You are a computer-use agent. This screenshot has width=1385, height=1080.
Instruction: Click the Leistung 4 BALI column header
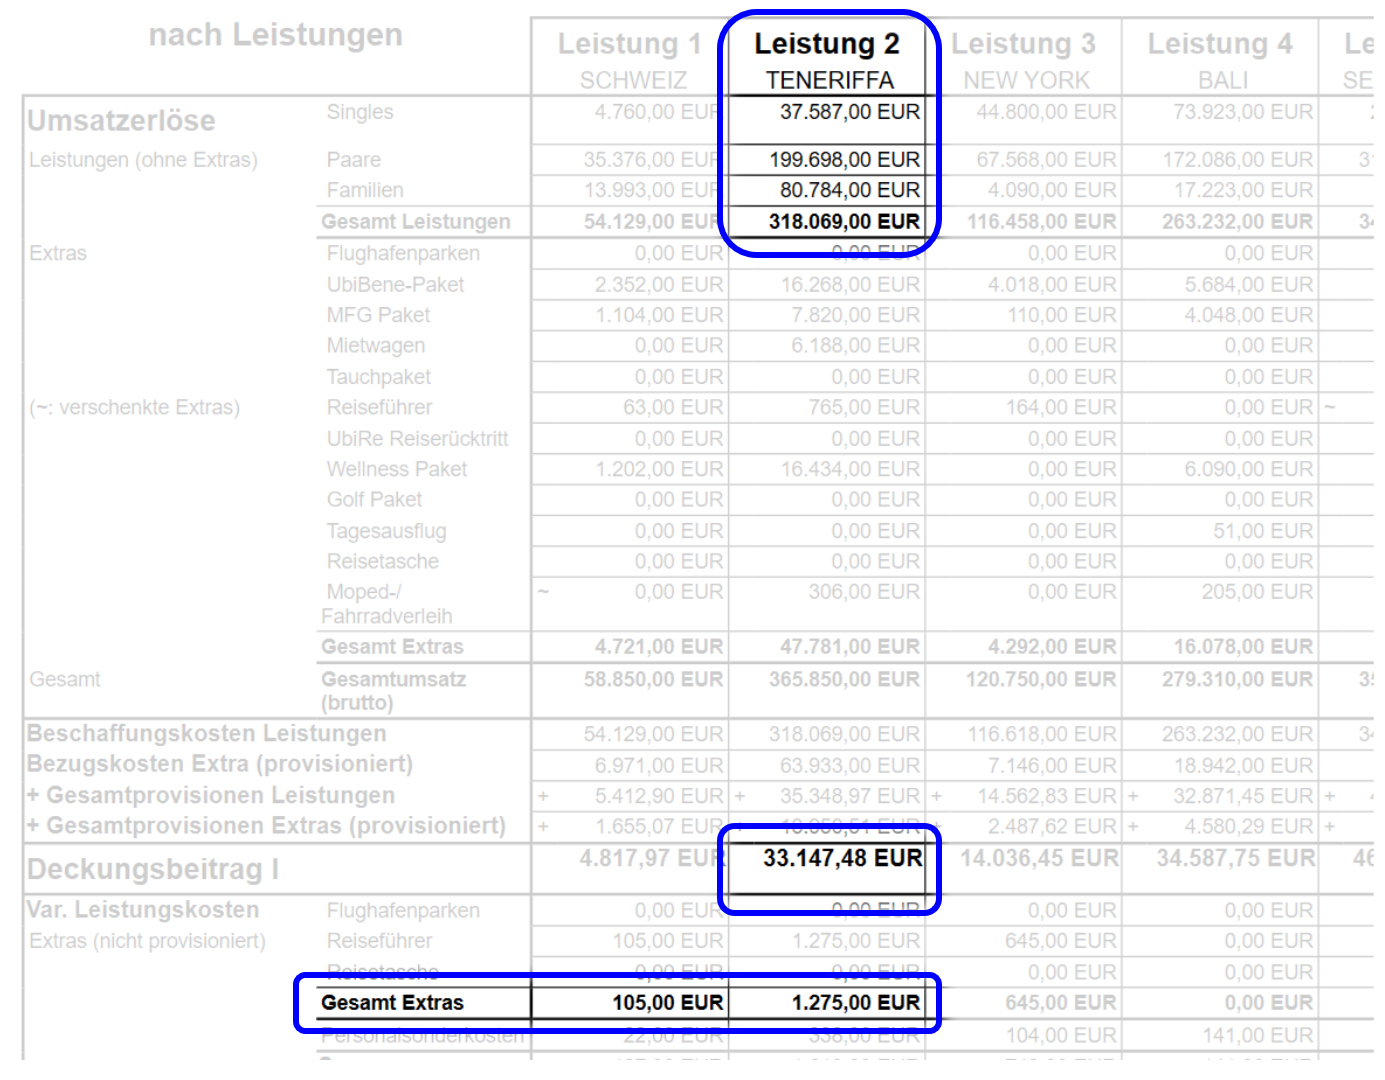(1220, 59)
